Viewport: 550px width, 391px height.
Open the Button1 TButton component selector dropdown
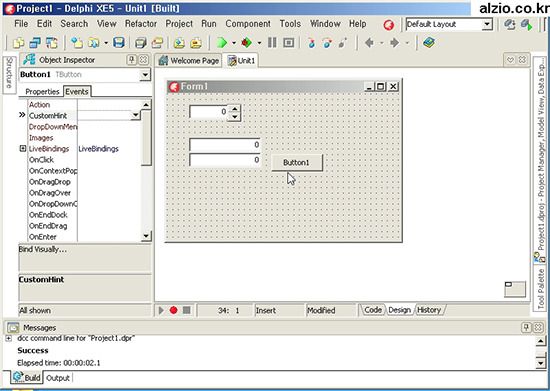tap(145, 75)
